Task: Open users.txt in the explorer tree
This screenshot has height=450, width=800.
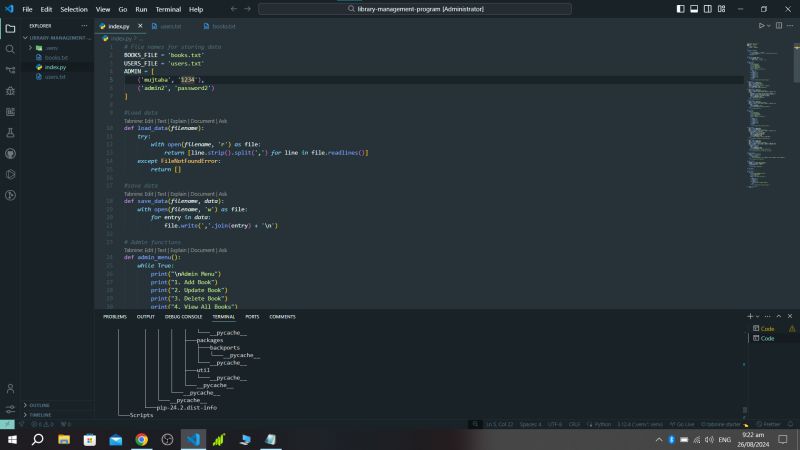Action: pos(56,77)
